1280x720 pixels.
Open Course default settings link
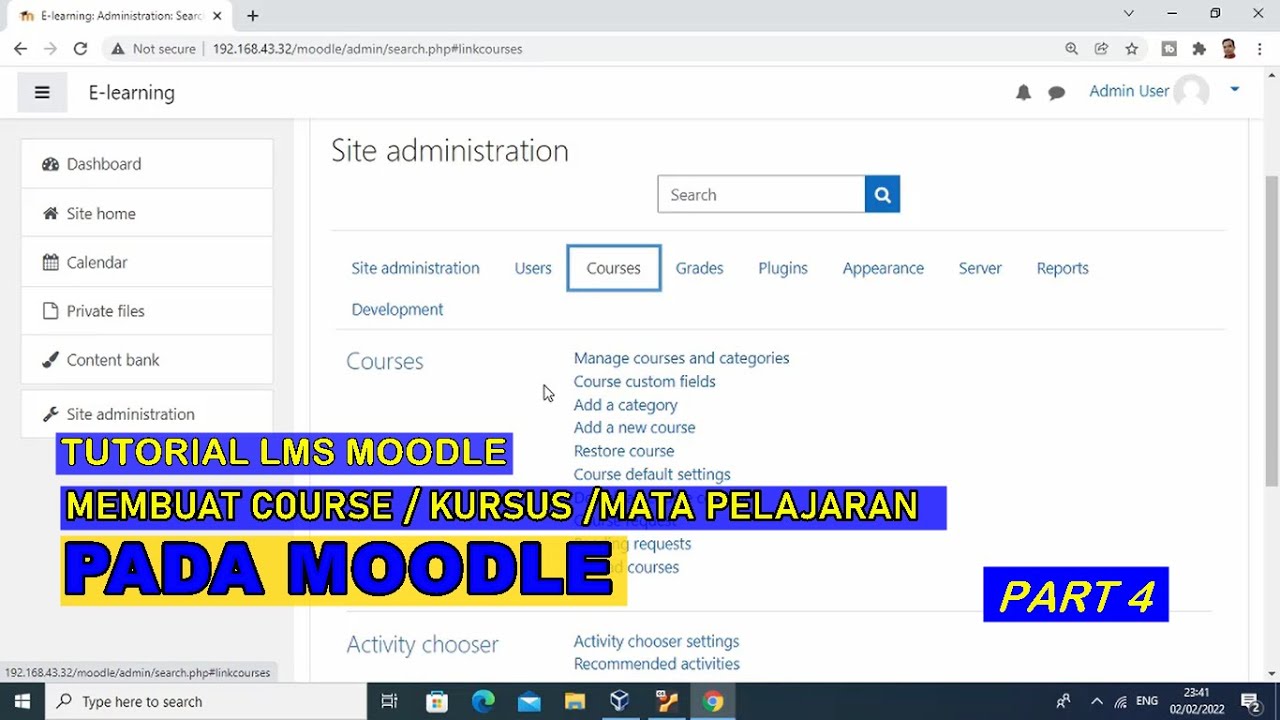pos(652,474)
